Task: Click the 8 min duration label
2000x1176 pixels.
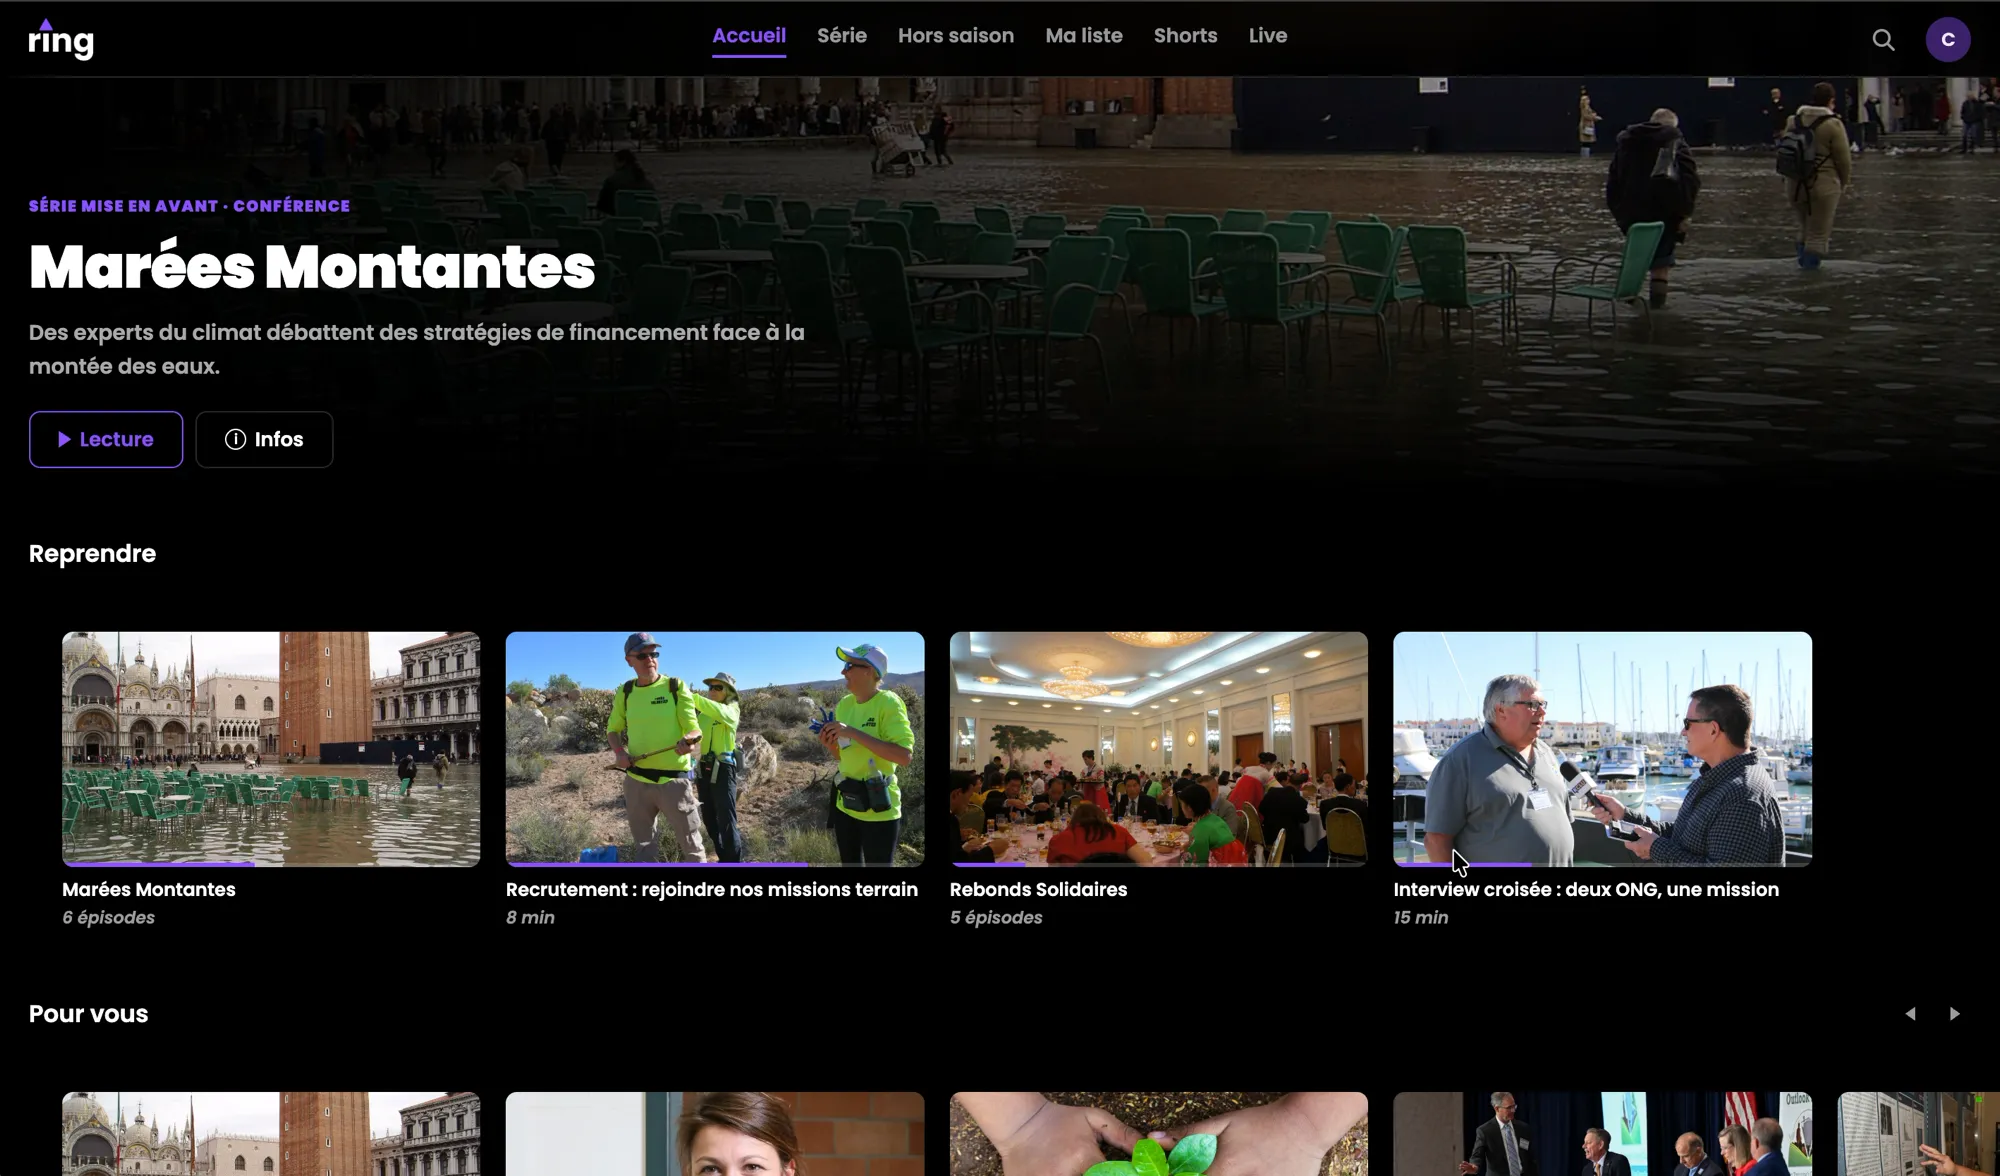Action: [x=530, y=918]
